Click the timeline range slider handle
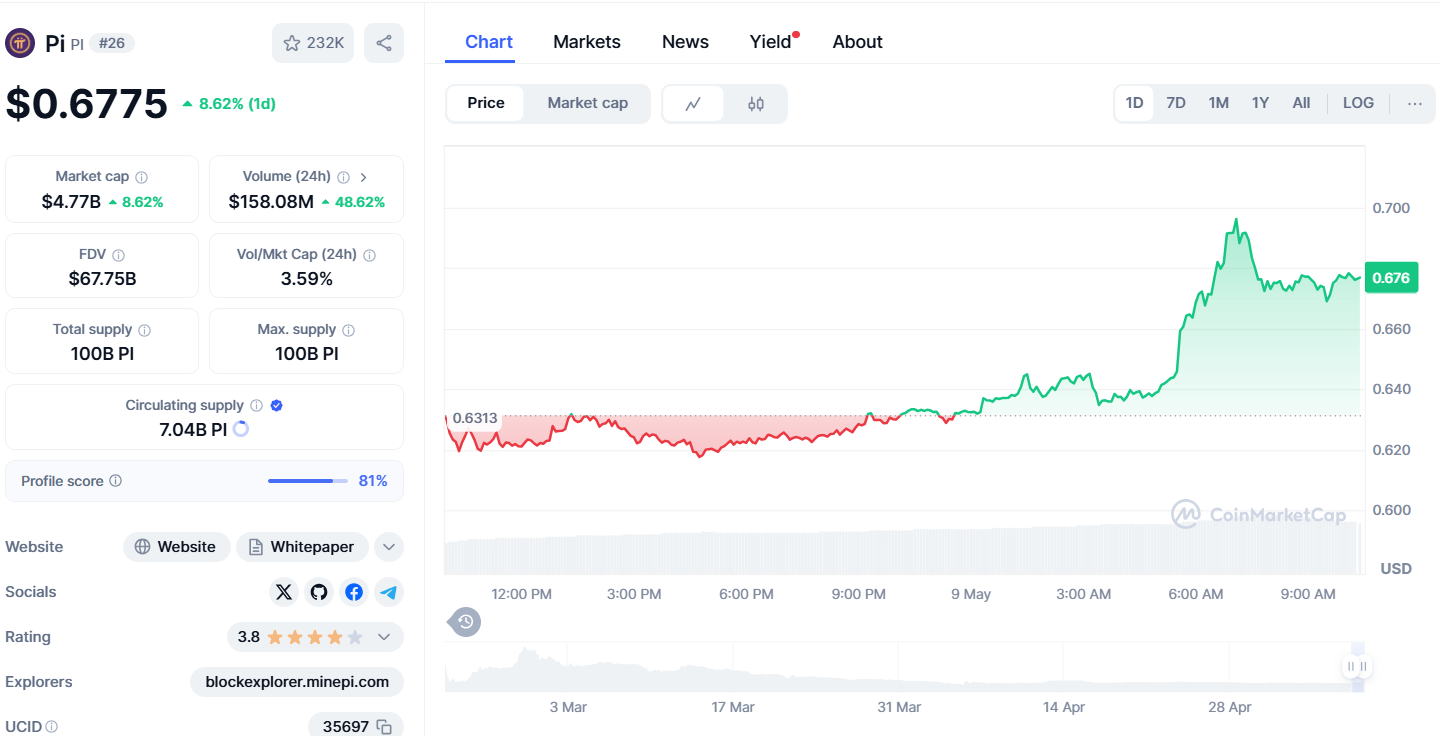Screen dimensions: 1440x736 (x=1357, y=666)
